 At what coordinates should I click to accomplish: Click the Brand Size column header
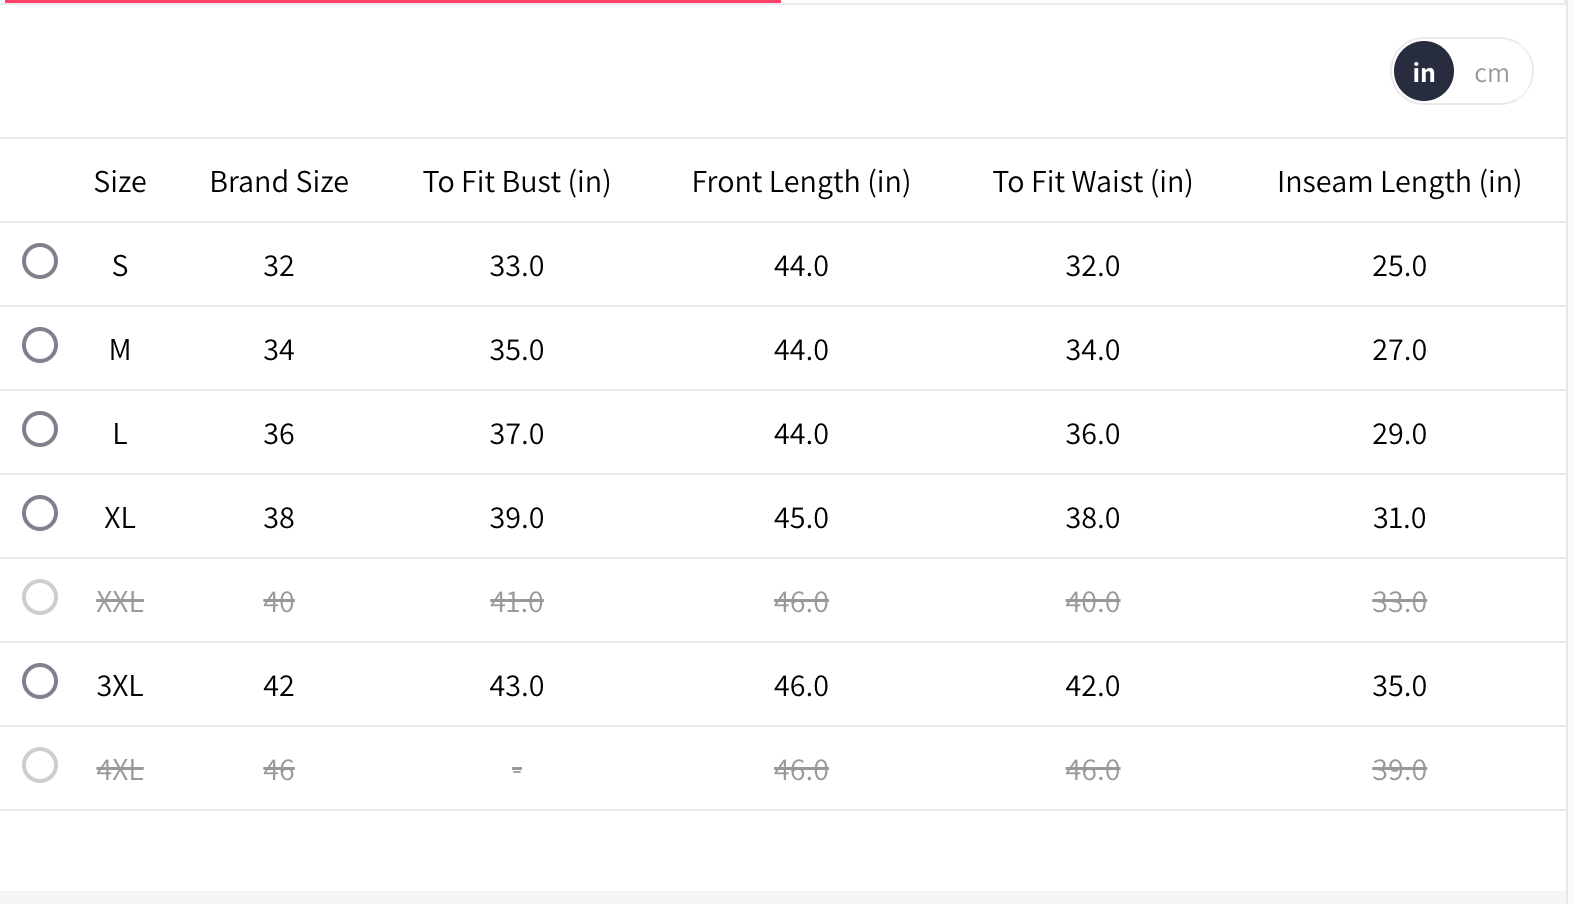pyautogui.click(x=279, y=182)
